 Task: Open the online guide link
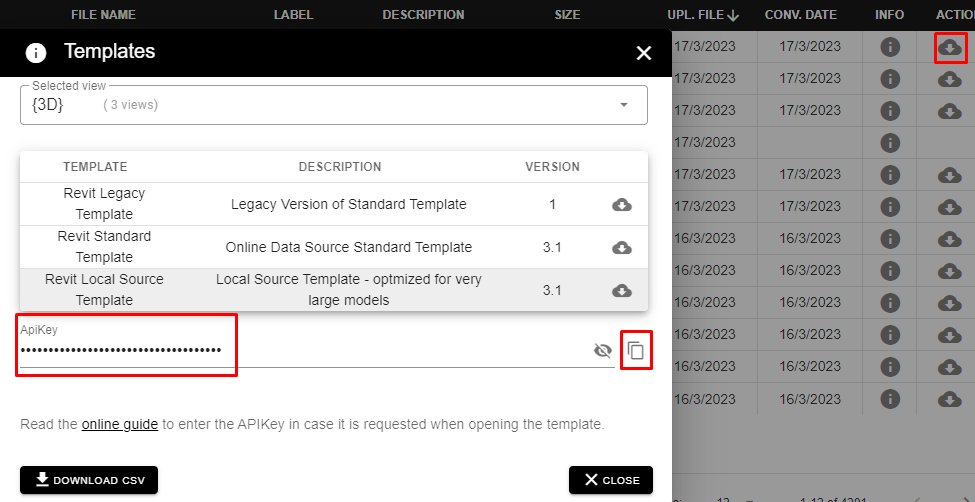pos(119,424)
